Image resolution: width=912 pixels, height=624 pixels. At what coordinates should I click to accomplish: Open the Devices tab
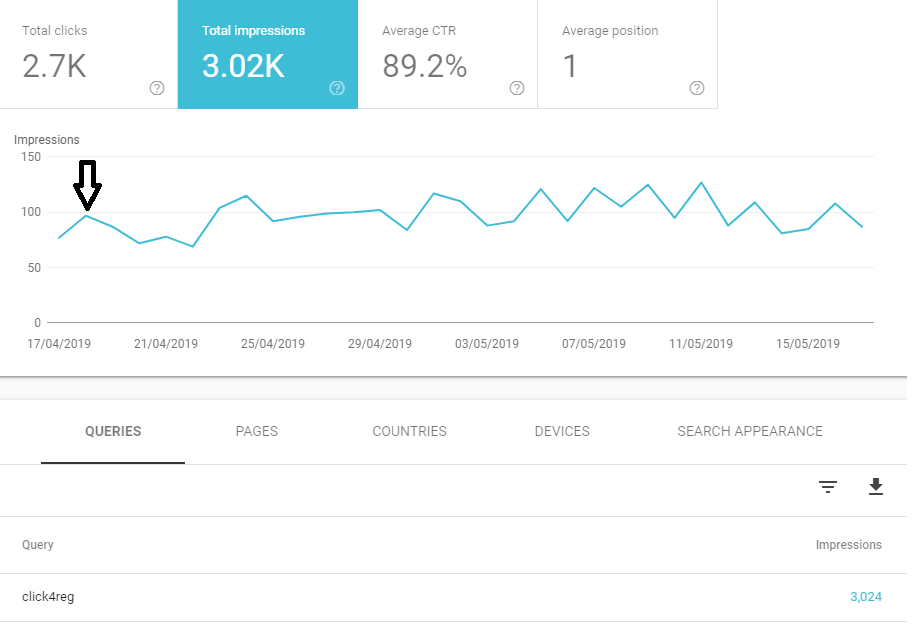tap(562, 432)
